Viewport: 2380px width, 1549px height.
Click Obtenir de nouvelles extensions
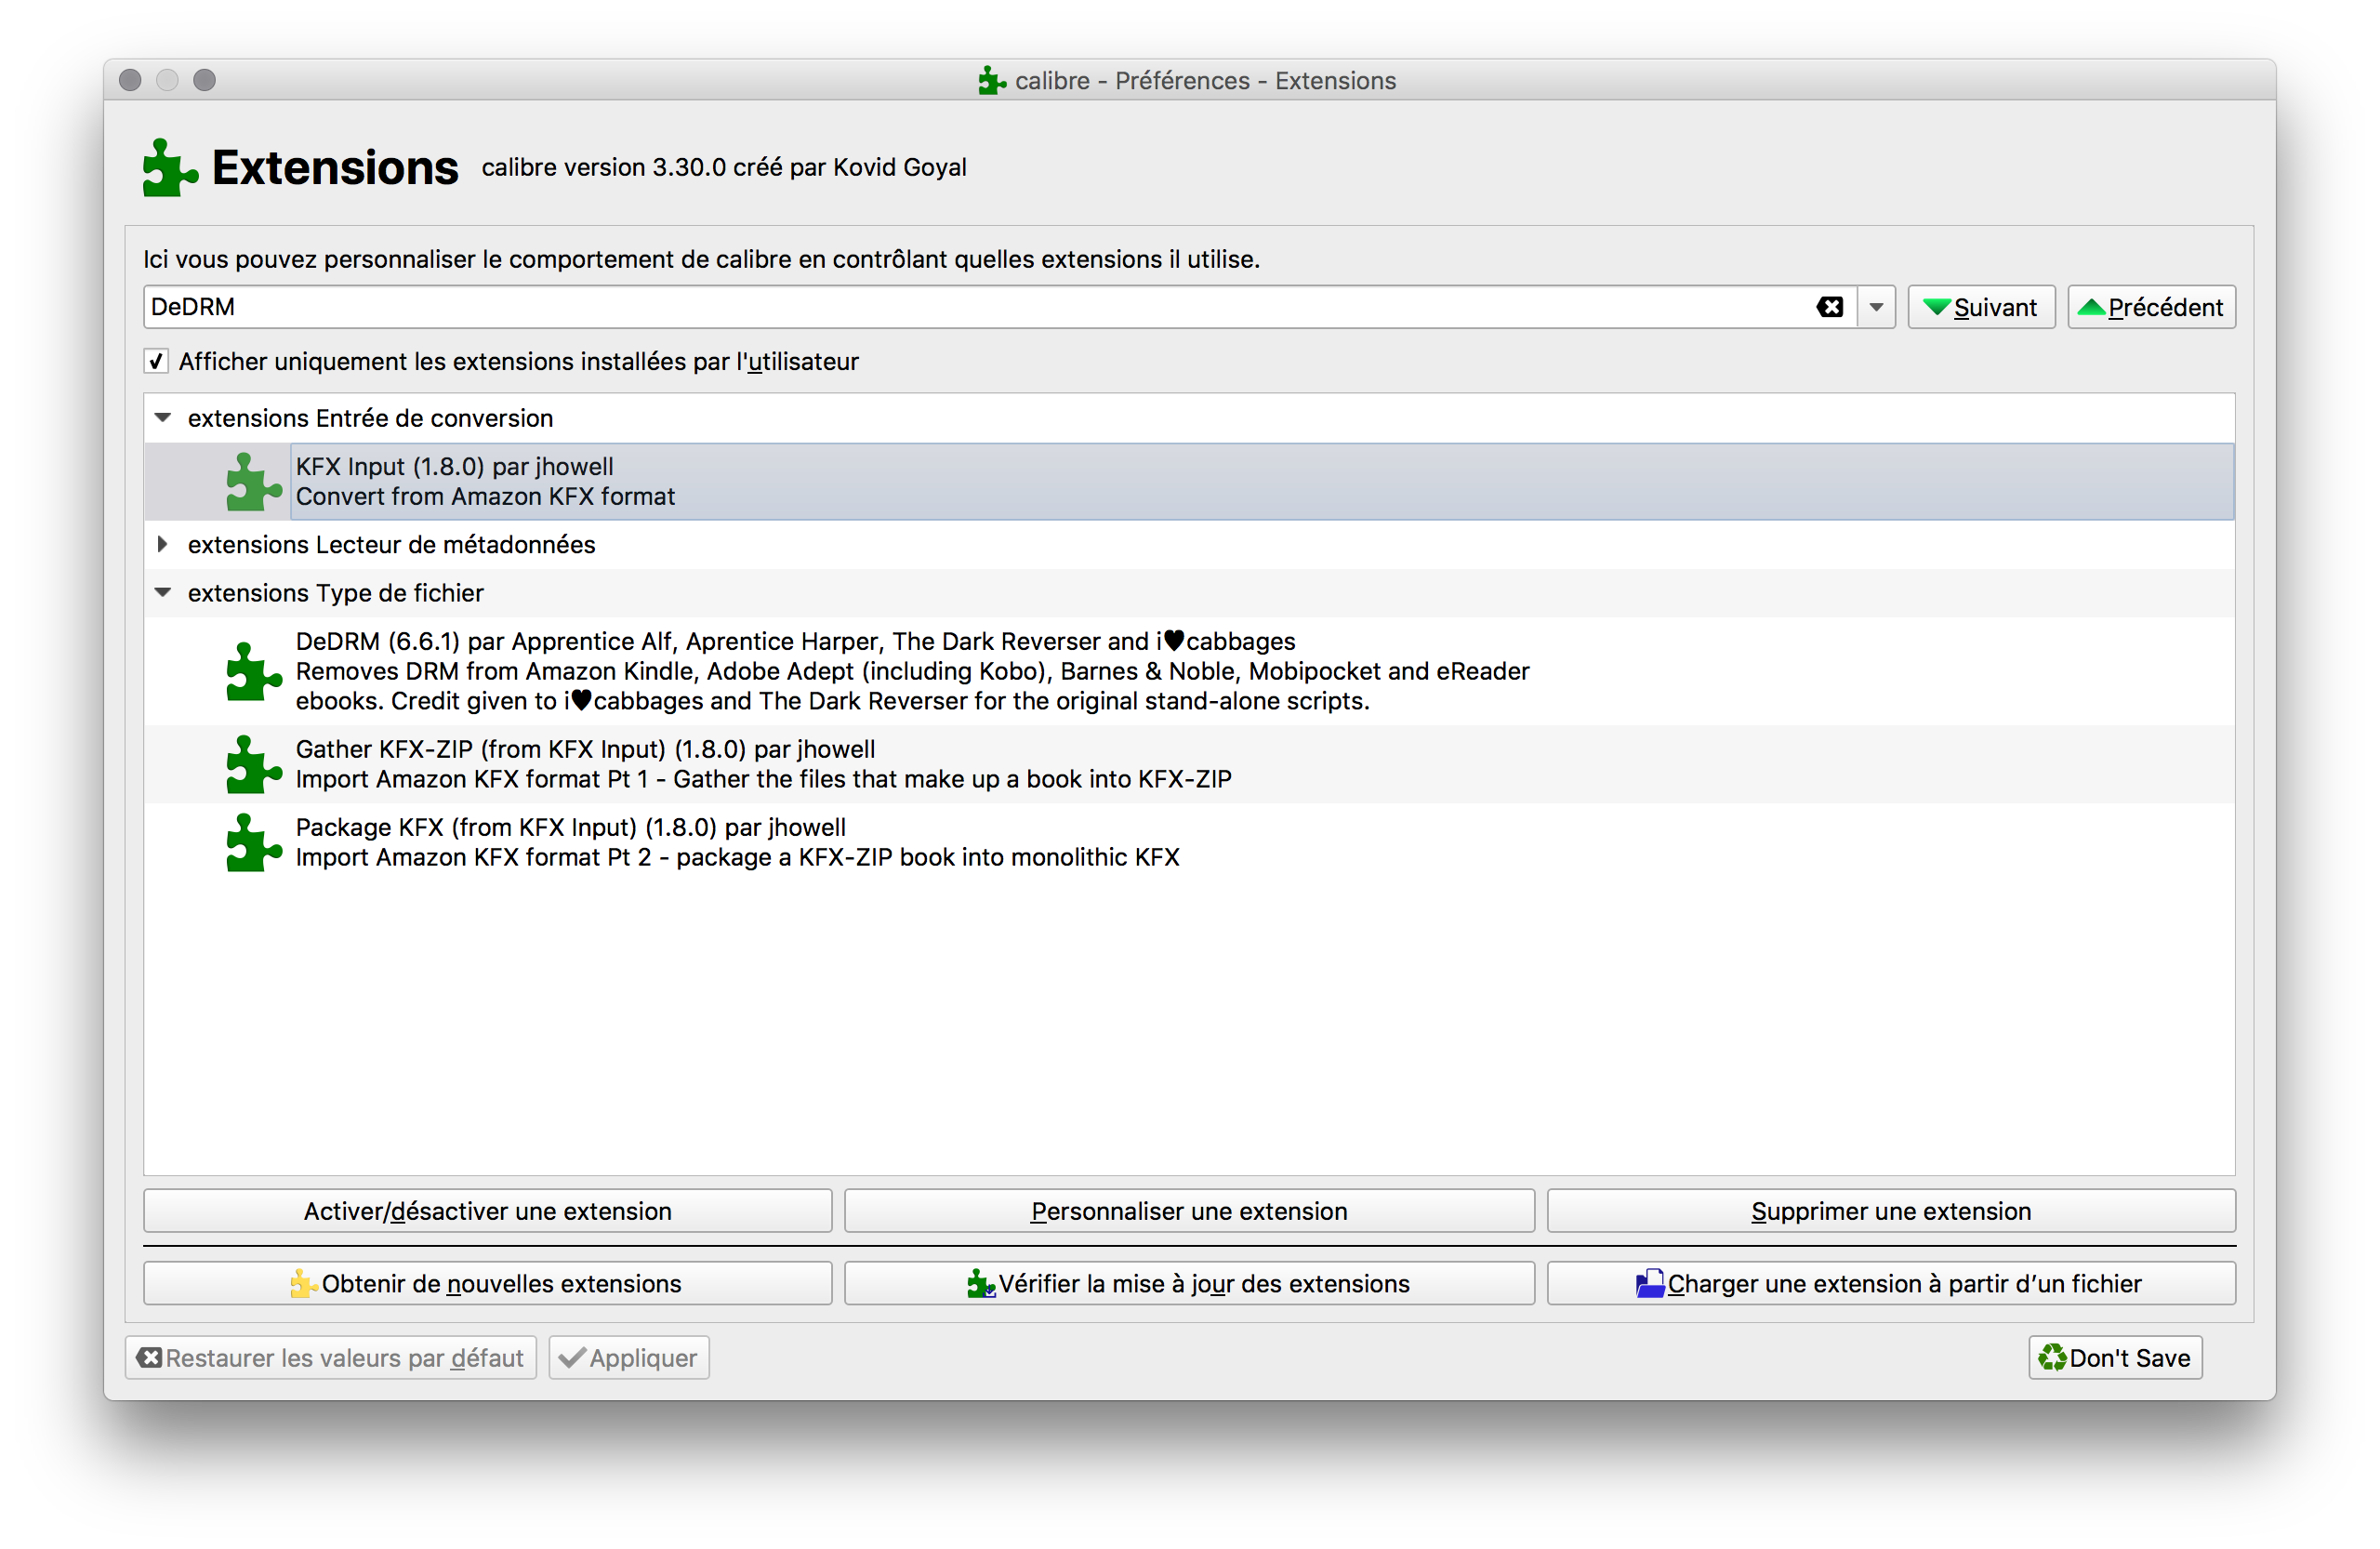[487, 1283]
